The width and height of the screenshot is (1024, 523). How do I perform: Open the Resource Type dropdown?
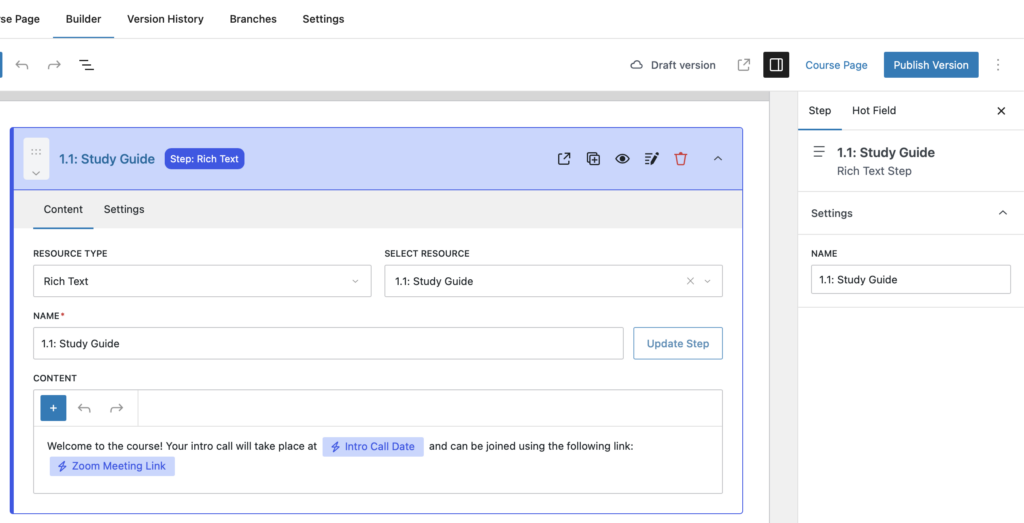202,281
